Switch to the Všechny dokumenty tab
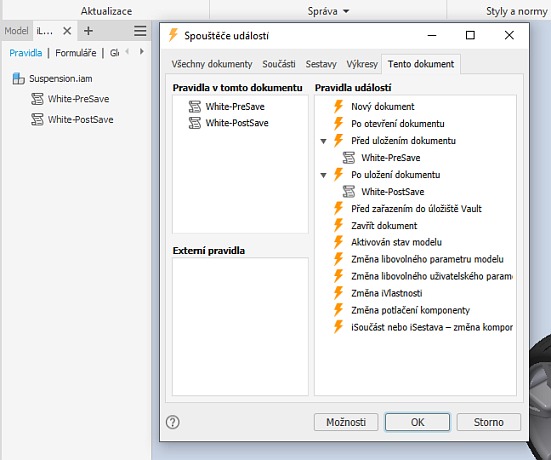Image resolution: width=551 pixels, height=460 pixels. point(212,64)
